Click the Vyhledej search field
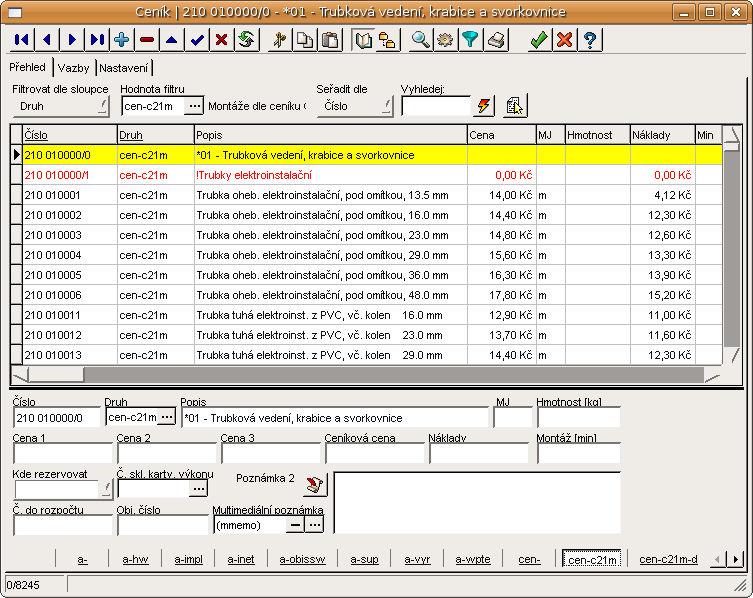 pyautogui.click(x=435, y=106)
